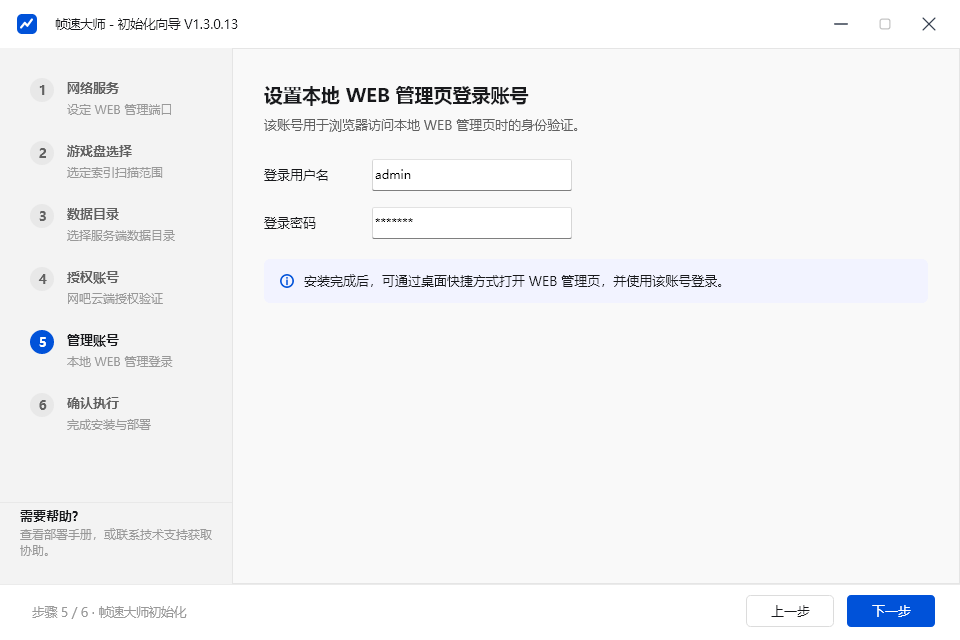Click the 下一步 button
The image size is (960, 640).
[891, 611]
